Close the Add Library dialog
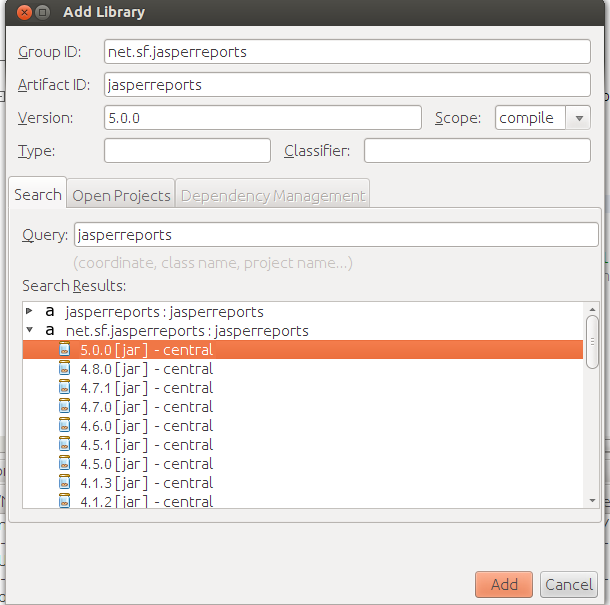 pos(25,12)
